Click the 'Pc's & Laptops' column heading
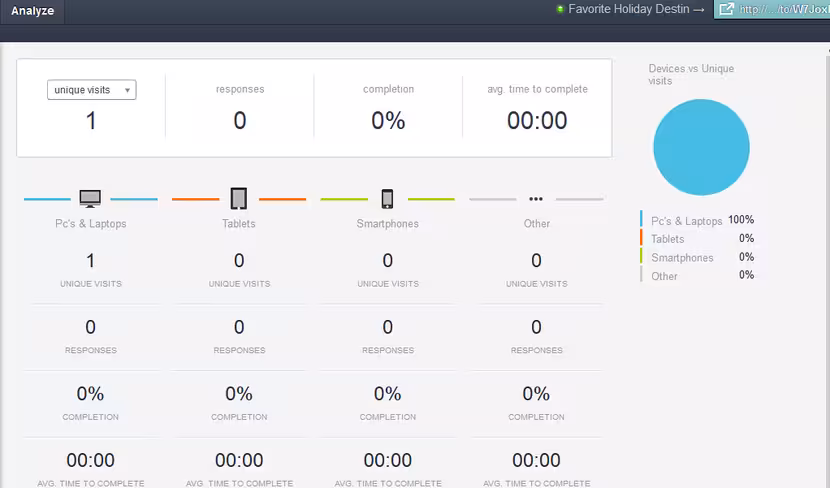This screenshot has width=830, height=488. (91, 223)
